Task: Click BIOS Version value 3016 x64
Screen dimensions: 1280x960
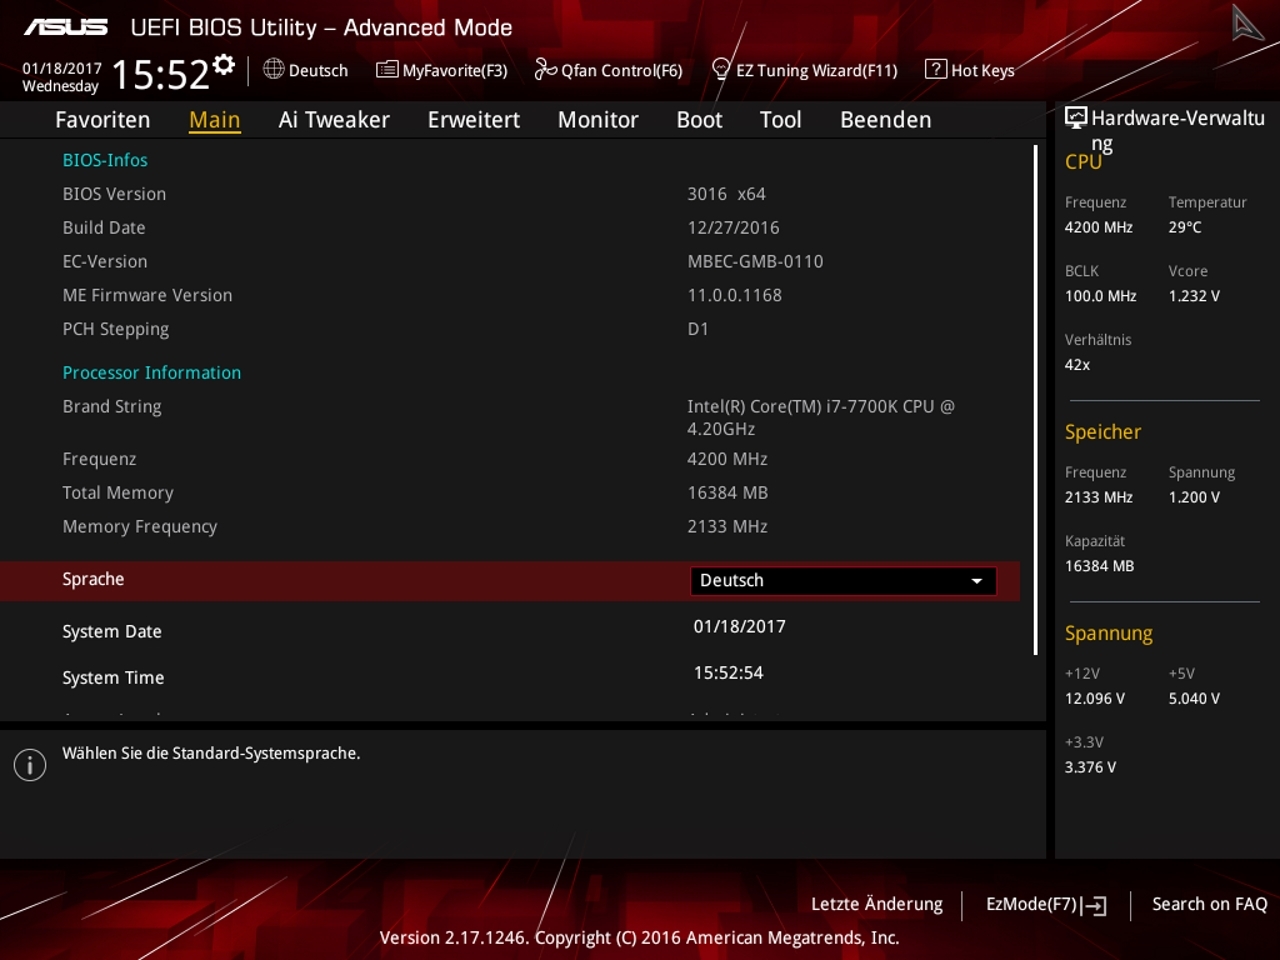Action: coord(726,194)
